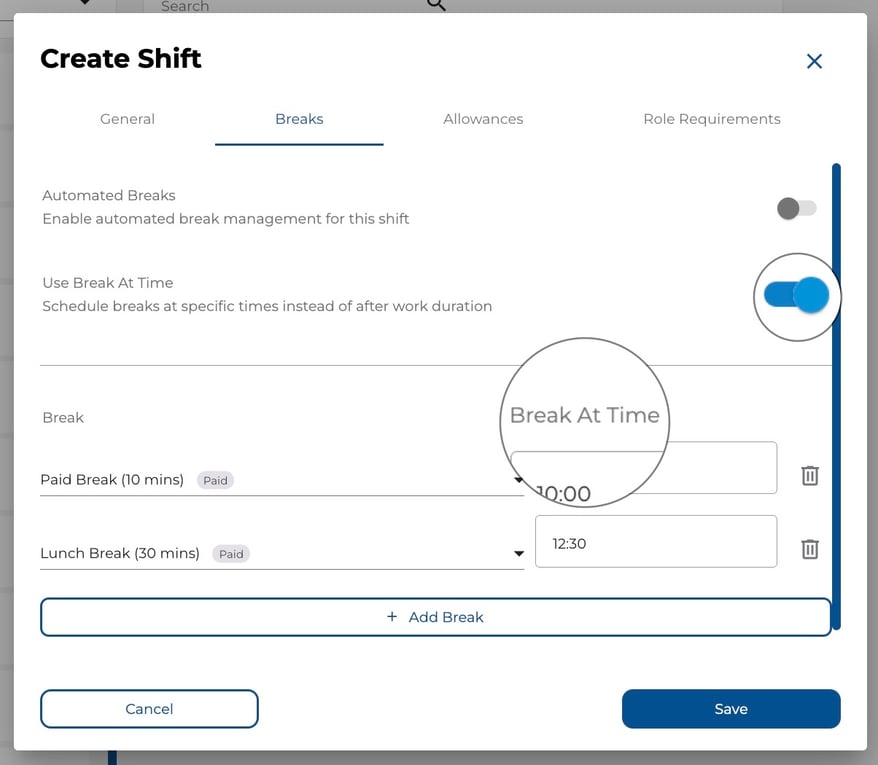Close the Create Shift dialog

(814, 61)
